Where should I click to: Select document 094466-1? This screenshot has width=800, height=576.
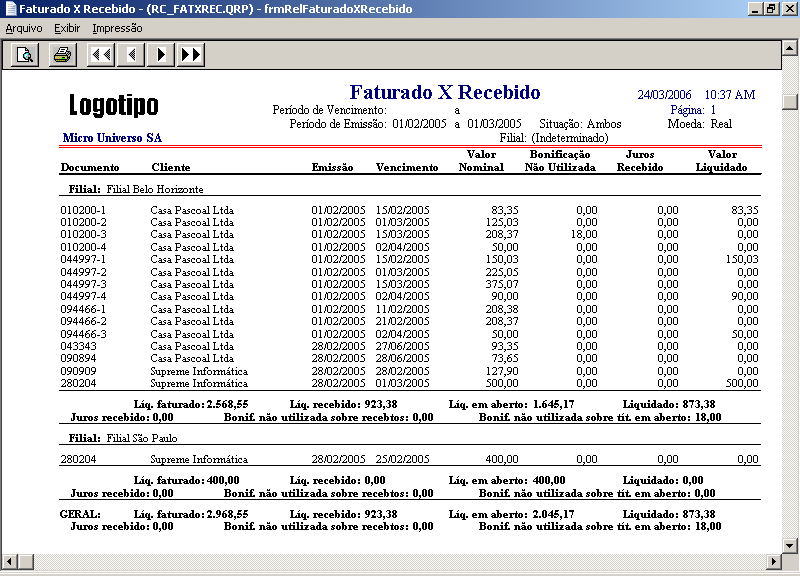coord(83,309)
